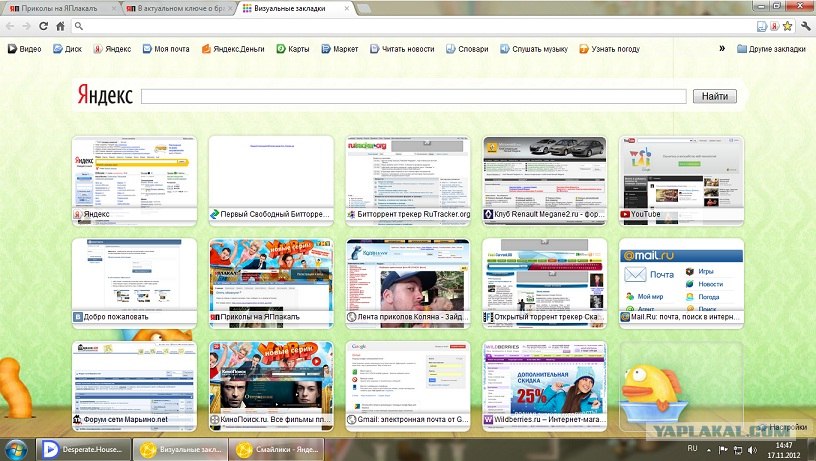Click the Yandex search input field
This screenshot has height=461, width=816.
413,97
